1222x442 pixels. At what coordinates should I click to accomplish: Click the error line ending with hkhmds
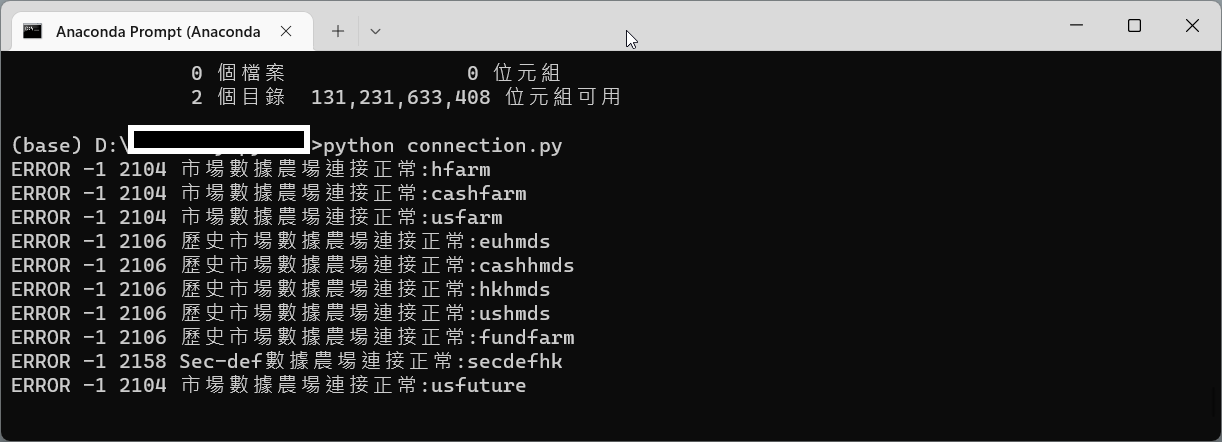point(281,289)
